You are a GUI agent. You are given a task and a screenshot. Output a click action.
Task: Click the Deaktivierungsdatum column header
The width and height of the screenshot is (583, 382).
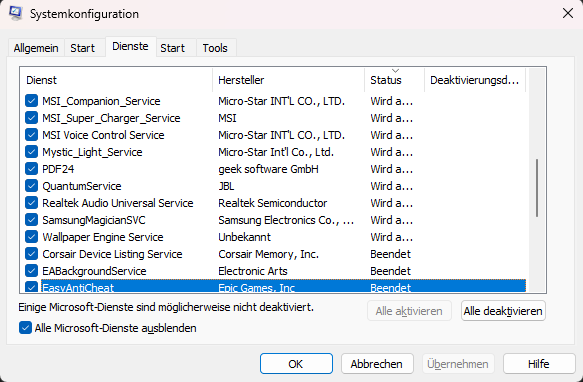(x=475, y=80)
